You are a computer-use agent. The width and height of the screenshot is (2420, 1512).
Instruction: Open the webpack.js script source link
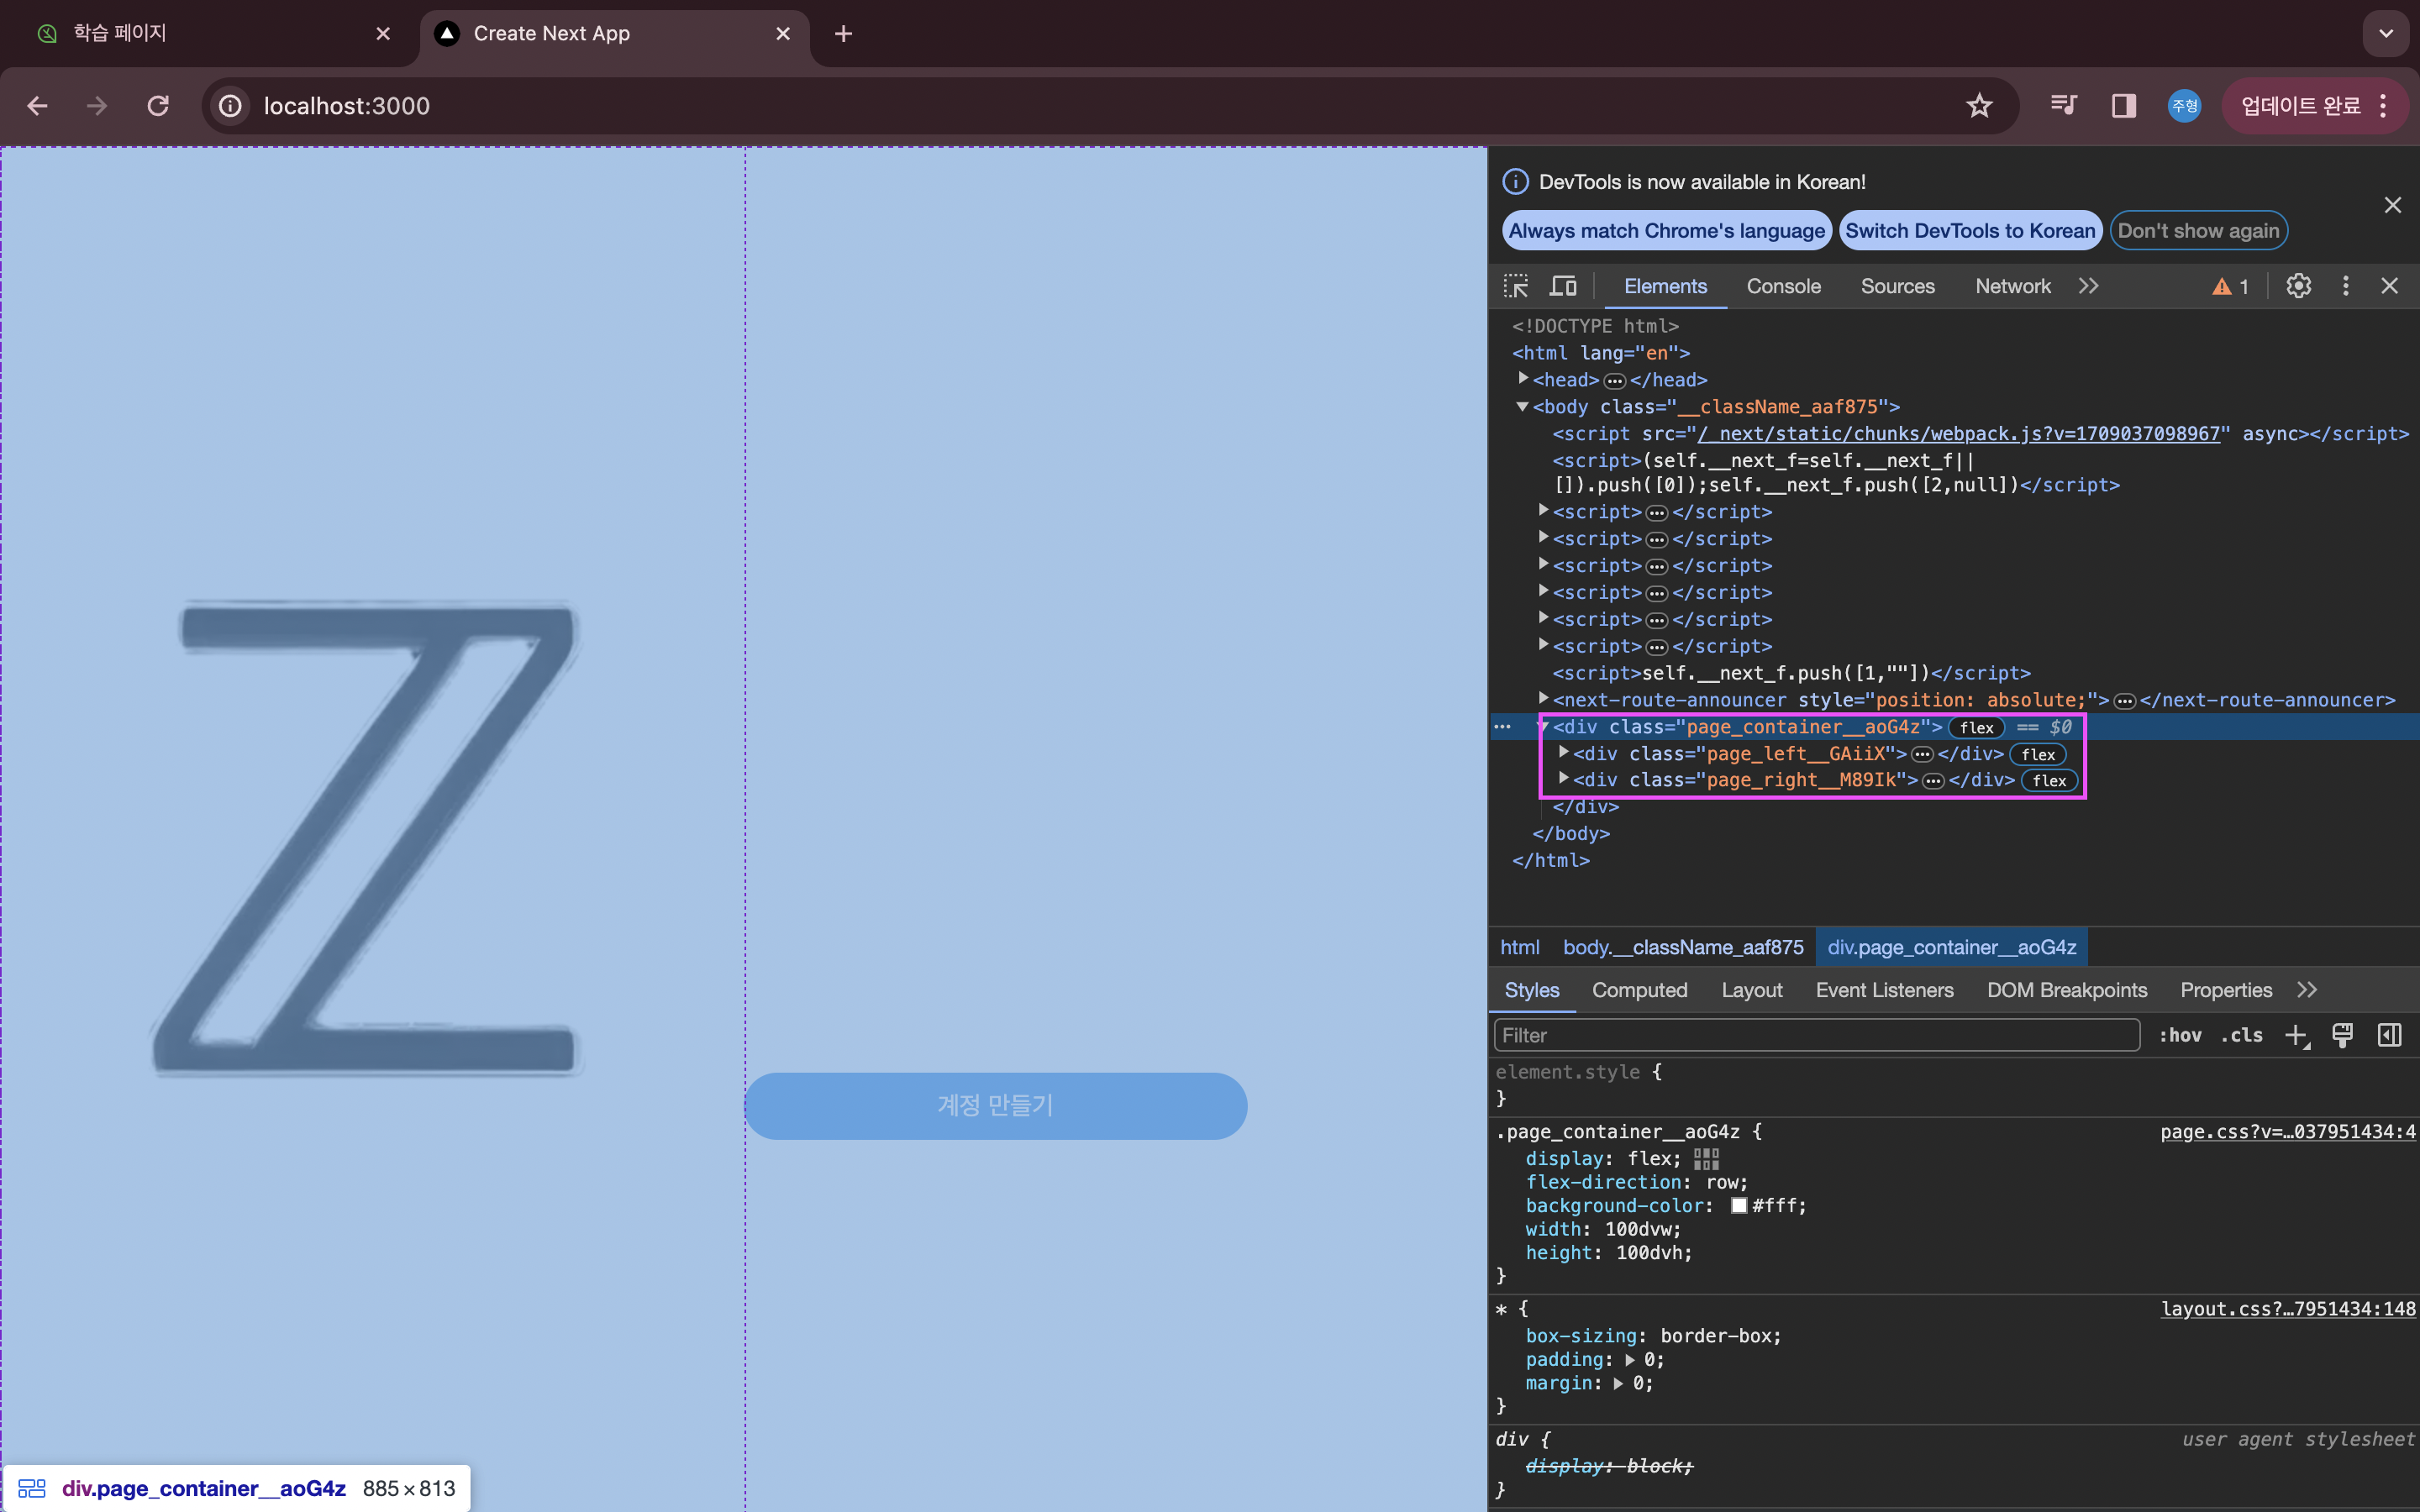[x=1958, y=434]
